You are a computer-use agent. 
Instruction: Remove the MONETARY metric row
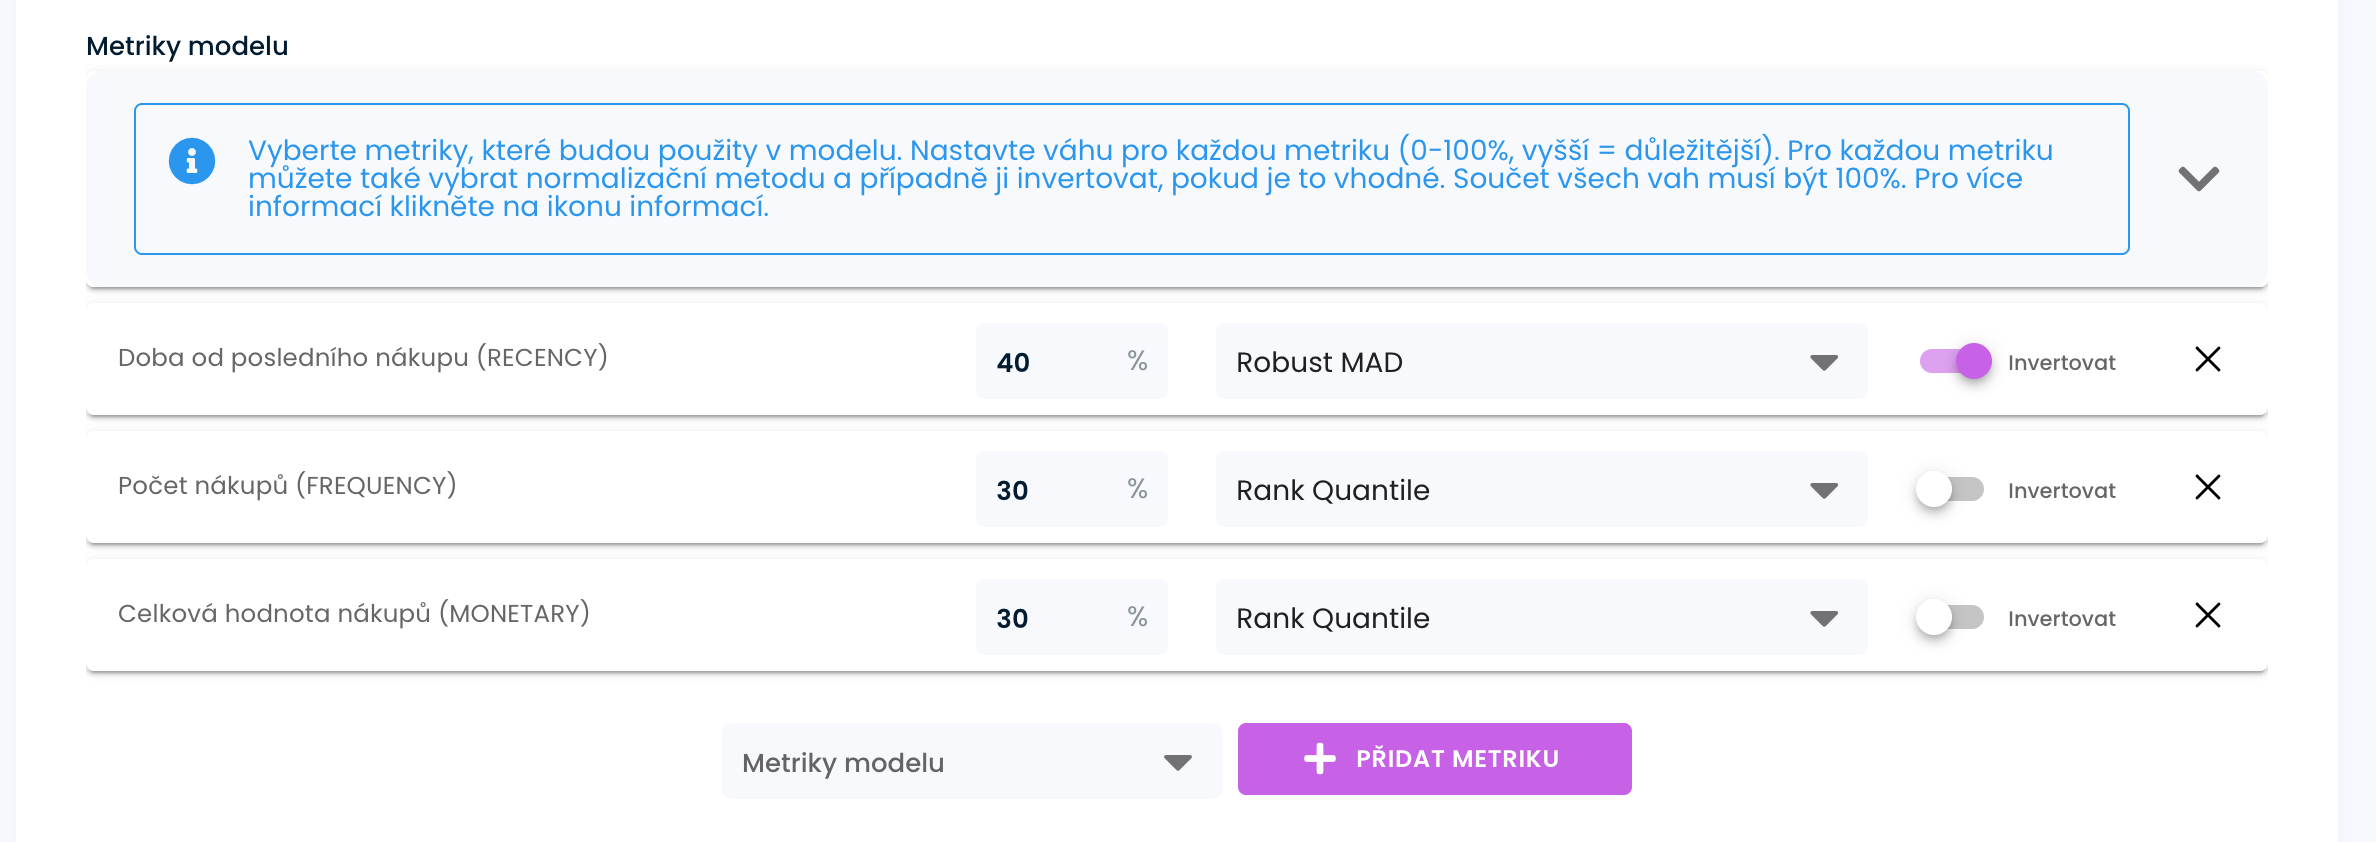(x=2207, y=616)
